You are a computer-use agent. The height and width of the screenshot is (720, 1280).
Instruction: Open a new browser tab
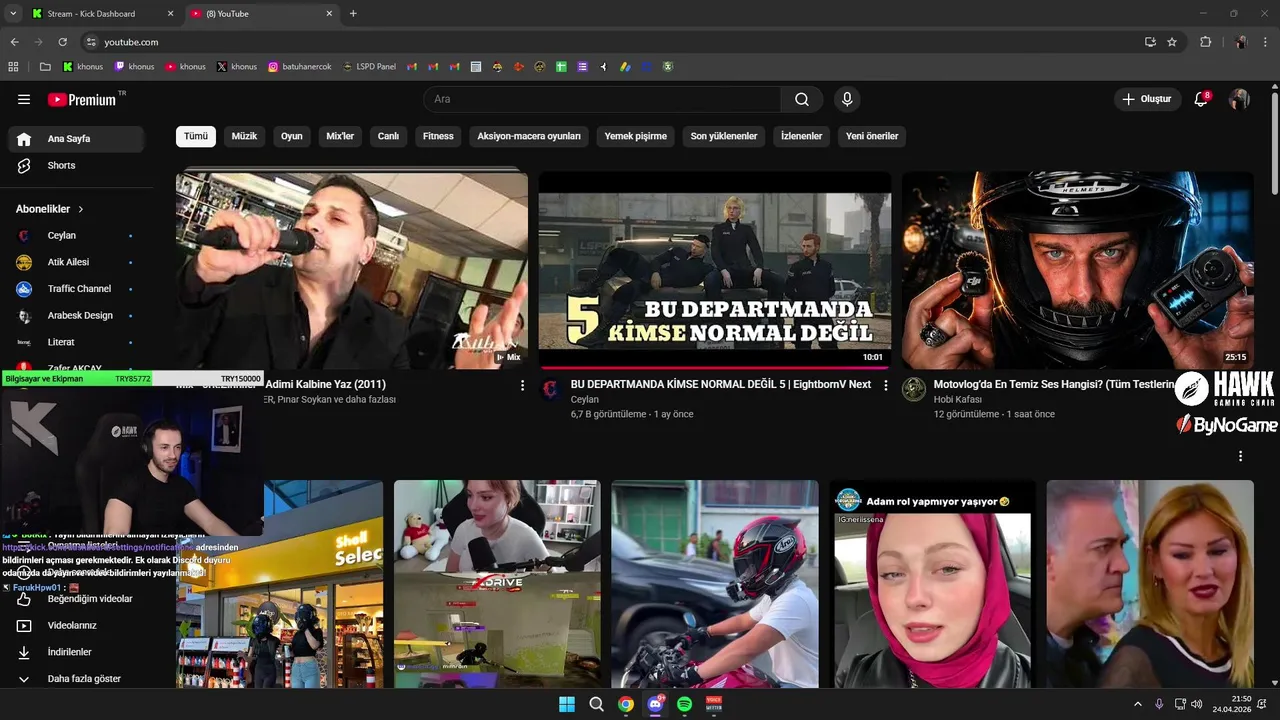click(353, 14)
